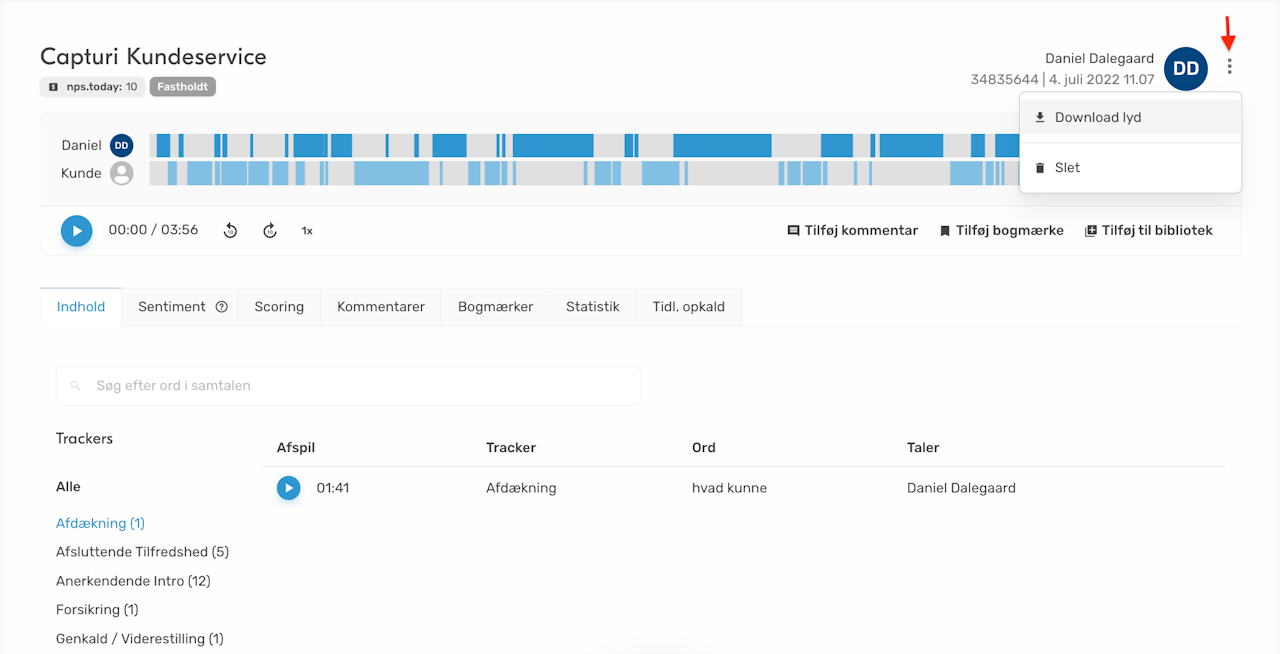Play the tracker hit at 01:41

point(289,488)
